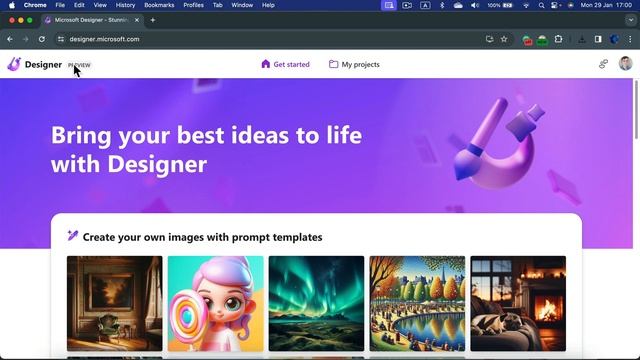Open the Window menu
The height and width of the screenshot is (360, 640).
tap(242, 5)
